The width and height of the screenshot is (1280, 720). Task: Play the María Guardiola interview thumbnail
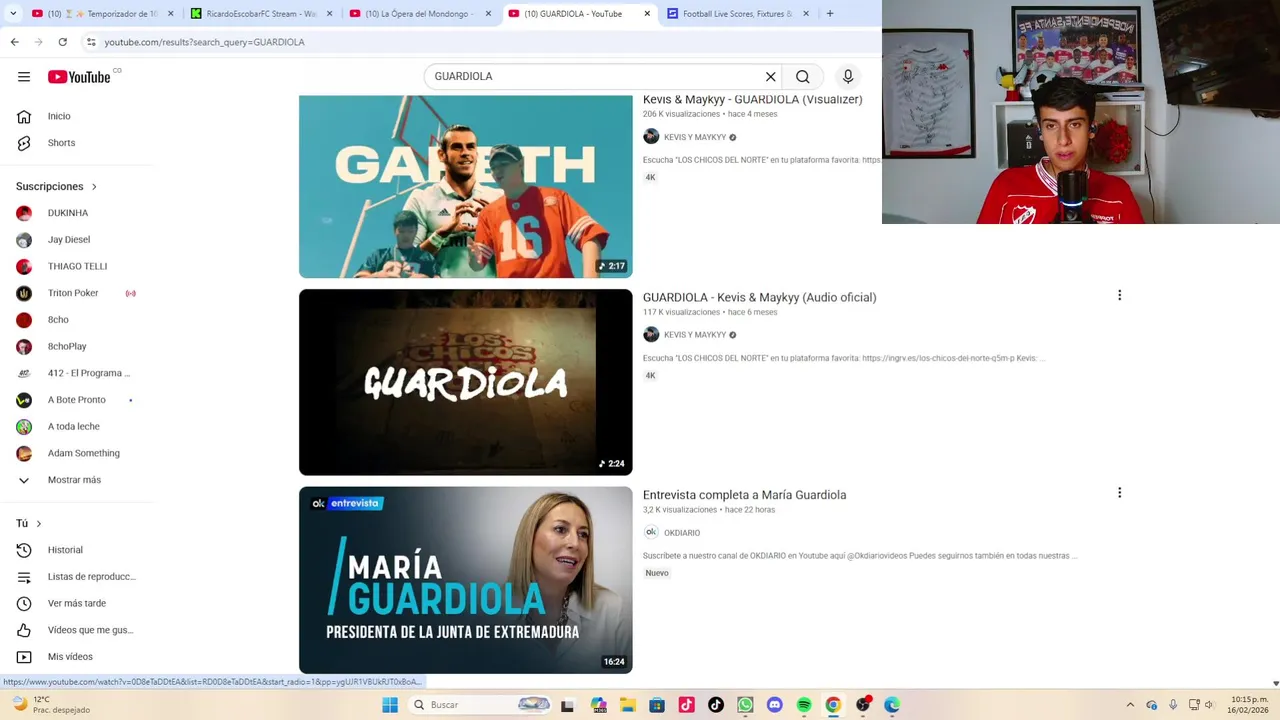[465, 580]
